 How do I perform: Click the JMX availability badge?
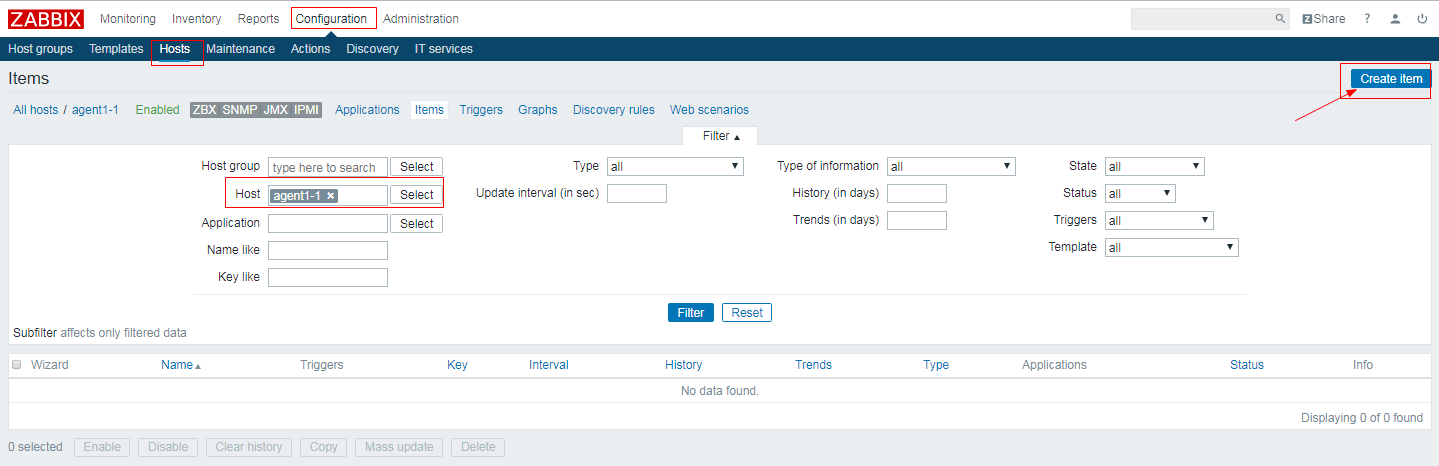[x=275, y=110]
